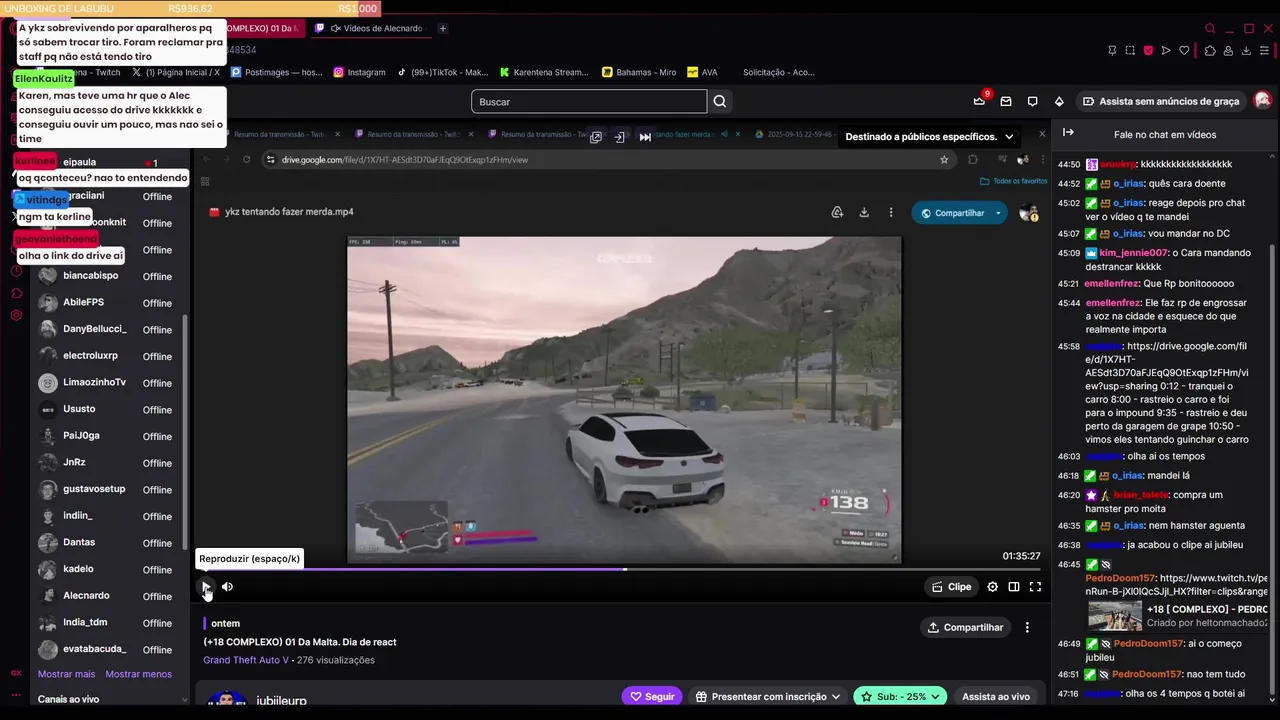
Task: Open PedroDoom157's twitch.tv clip link in chat
Action: tap(1176, 585)
